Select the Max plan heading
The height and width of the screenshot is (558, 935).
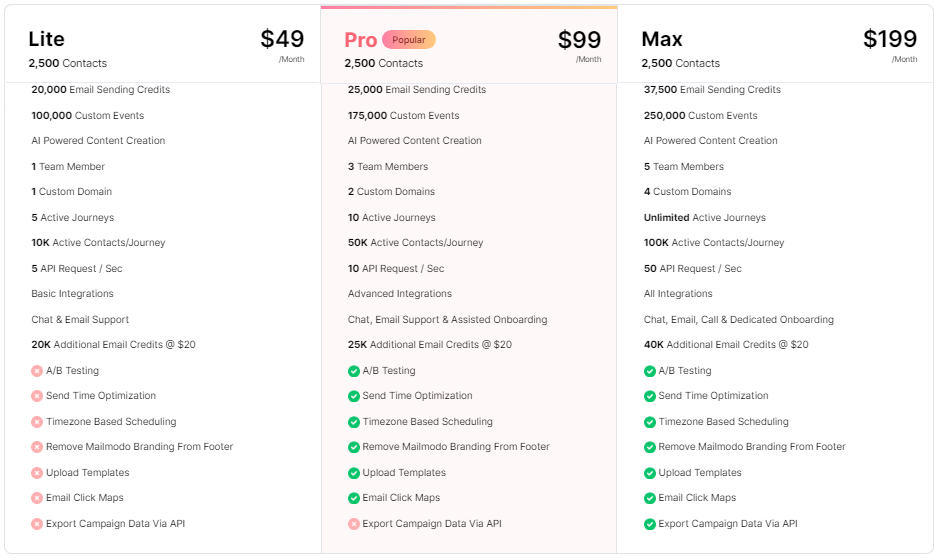[662, 39]
